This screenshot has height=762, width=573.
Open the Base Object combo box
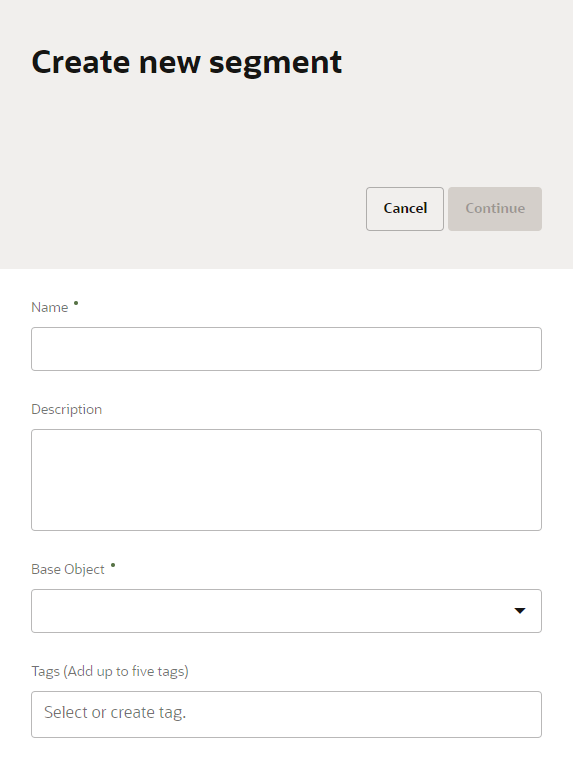pyautogui.click(x=286, y=611)
